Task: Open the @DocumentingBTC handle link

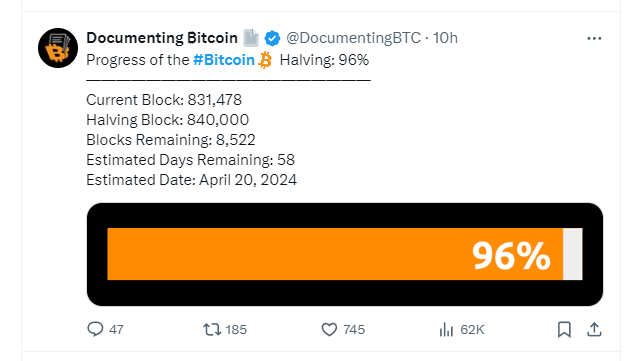Action: click(x=354, y=38)
